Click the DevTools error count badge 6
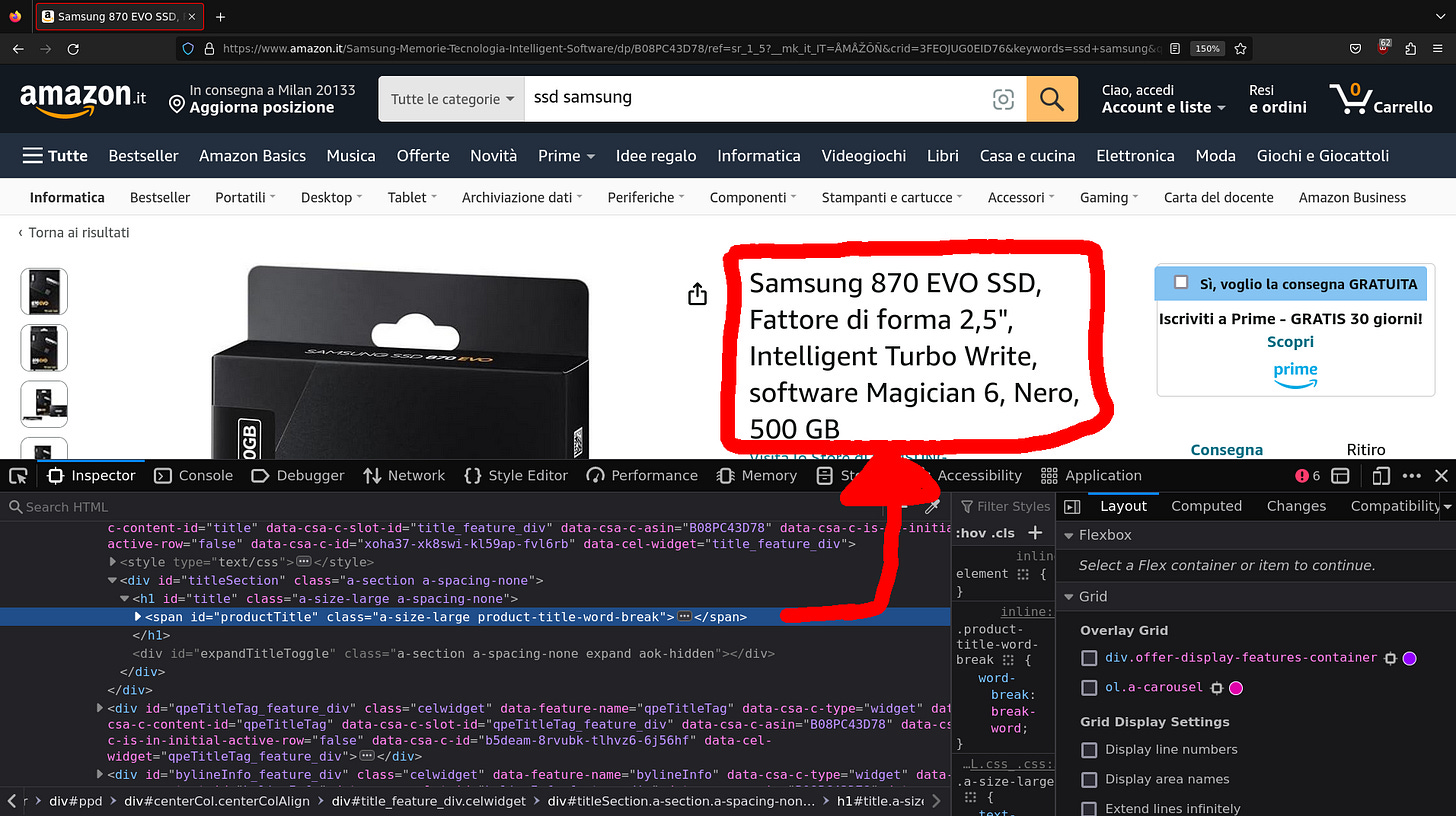Viewport: 1456px width, 816px height. [1308, 476]
